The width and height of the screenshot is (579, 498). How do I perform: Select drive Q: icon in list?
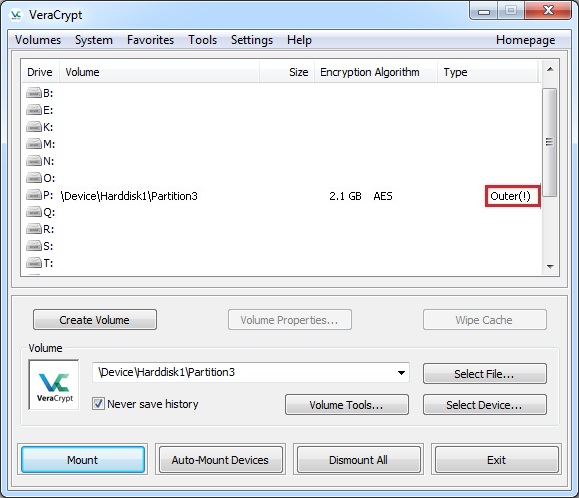34,212
